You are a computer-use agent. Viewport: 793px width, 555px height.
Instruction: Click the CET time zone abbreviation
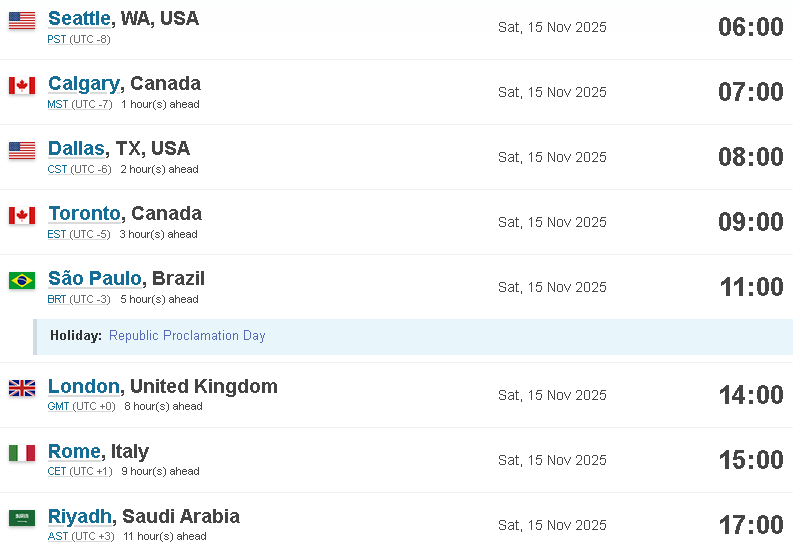(57, 472)
